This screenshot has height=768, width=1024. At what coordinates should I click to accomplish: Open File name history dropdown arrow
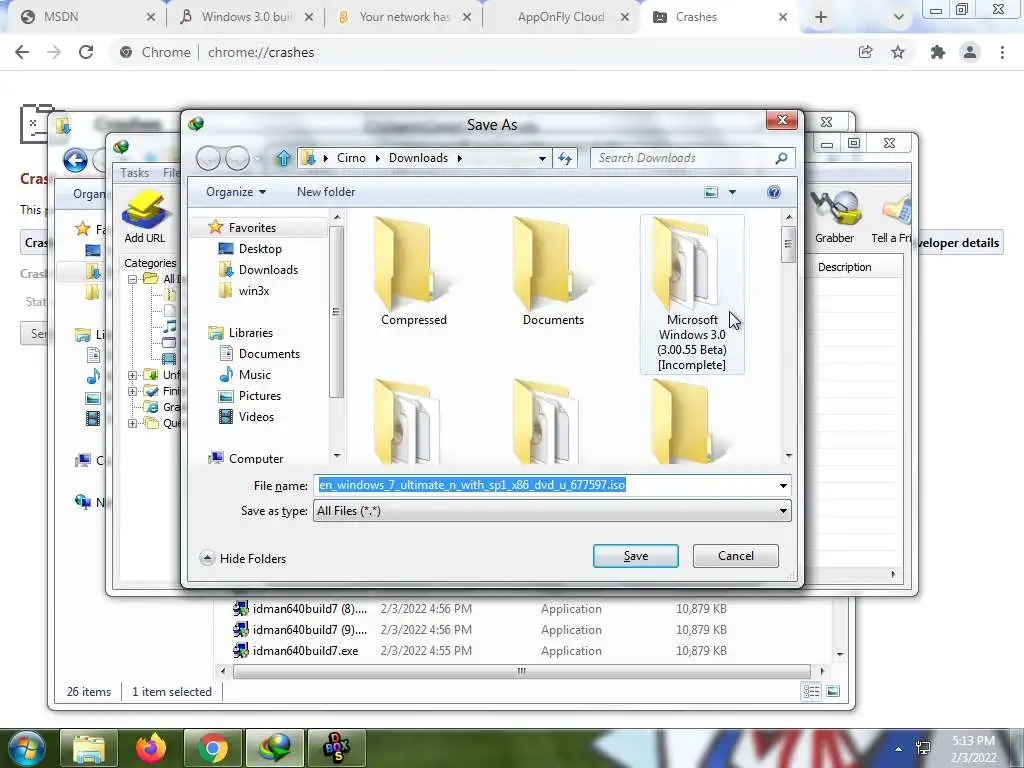click(782, 485)
